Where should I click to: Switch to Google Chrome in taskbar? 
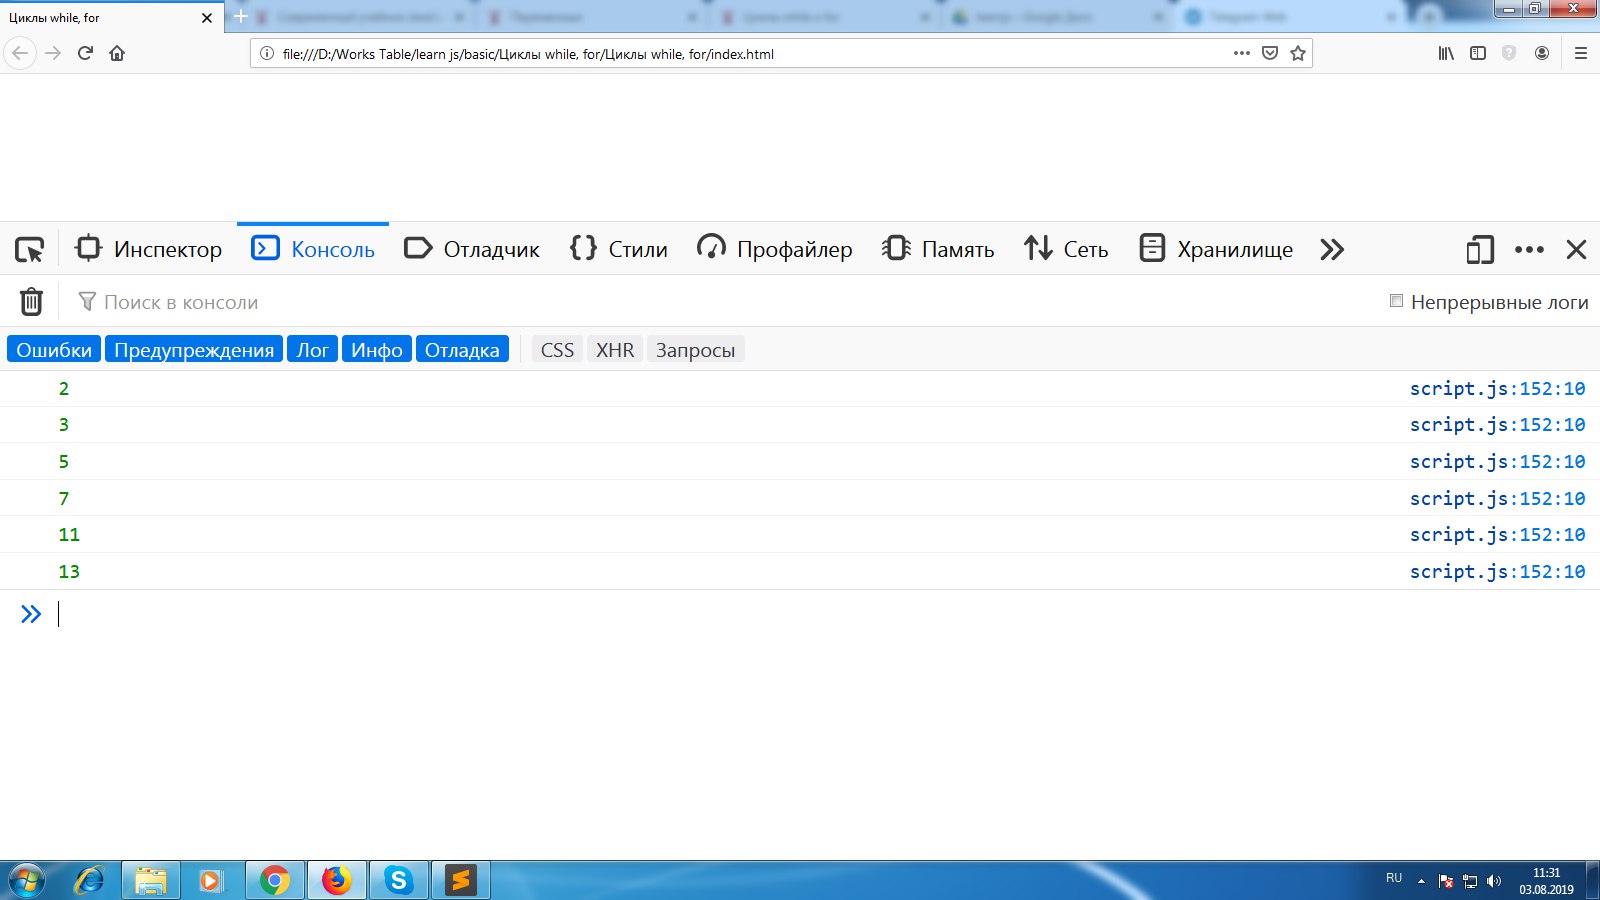[x=275, y=880]
